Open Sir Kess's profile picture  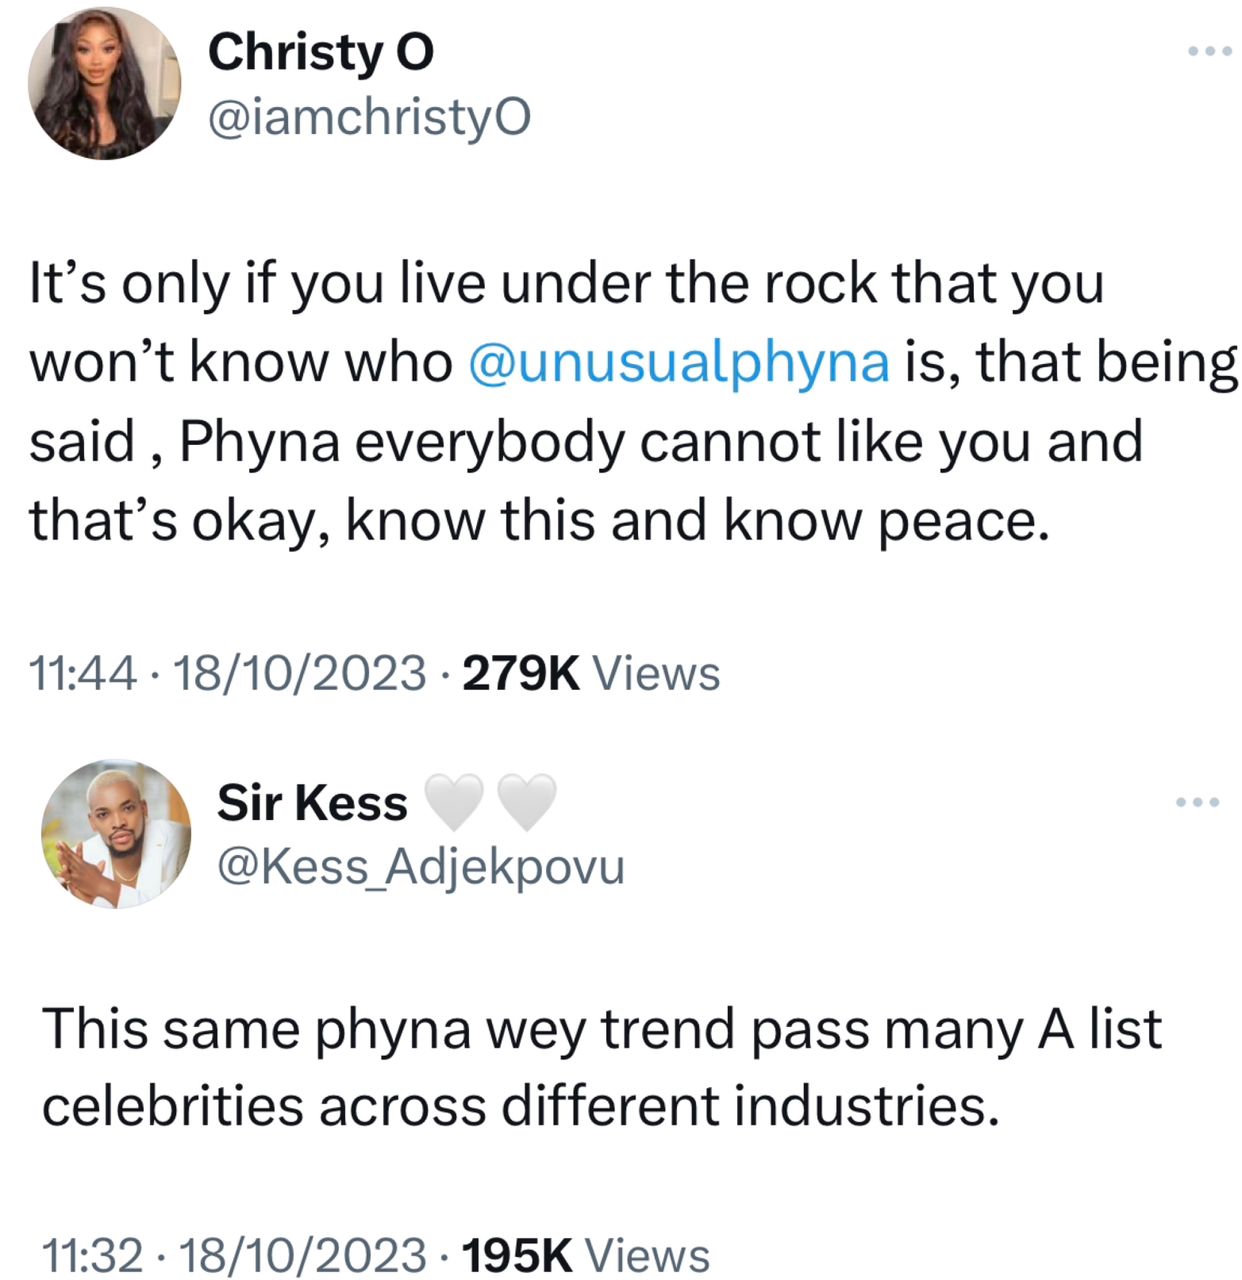pos(116,833)
